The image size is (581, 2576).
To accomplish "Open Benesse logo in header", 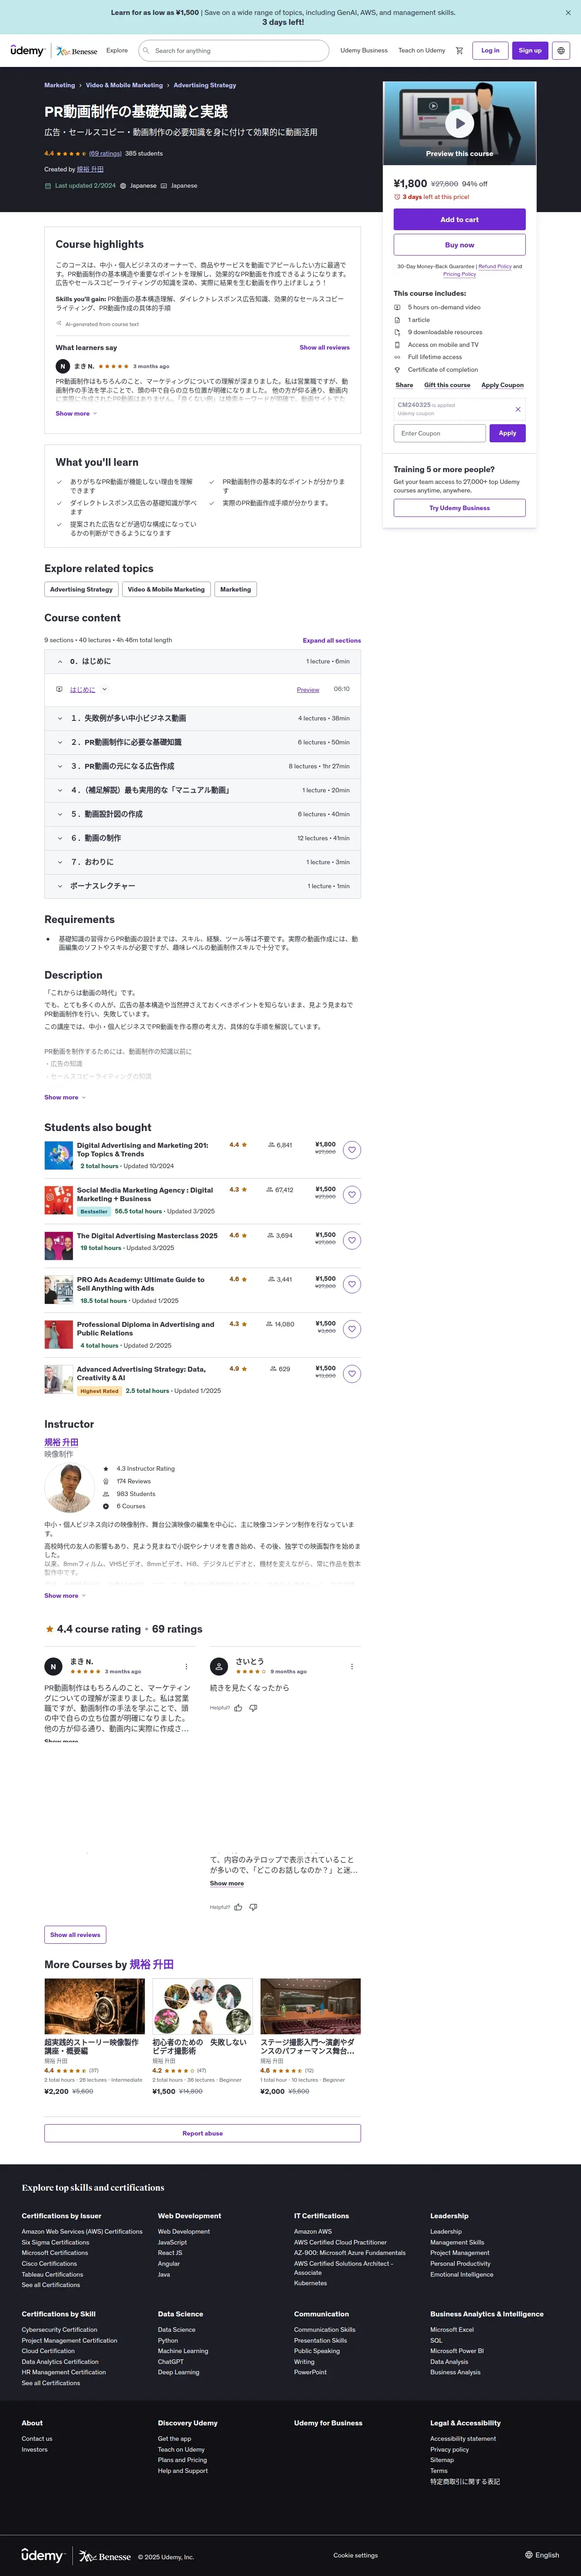I will [x=77, y=51].
